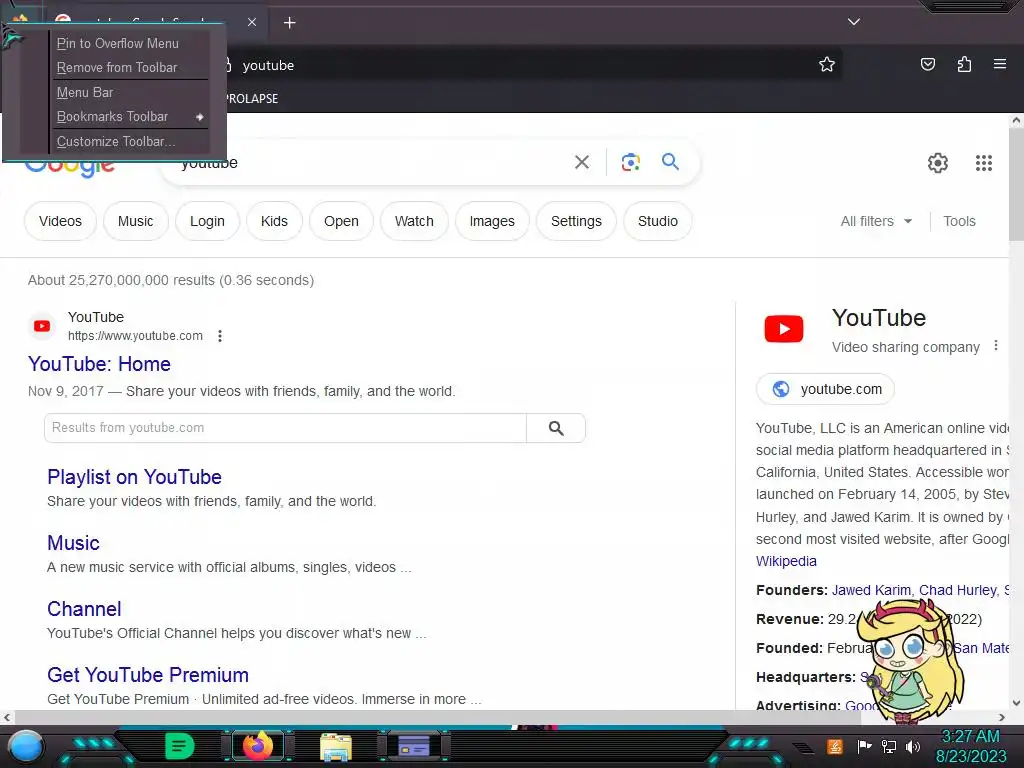This screenshot has width=1024, height=768.
Task: Open Playlist on YouTube sitelink
Action: (x=134, y=477)
